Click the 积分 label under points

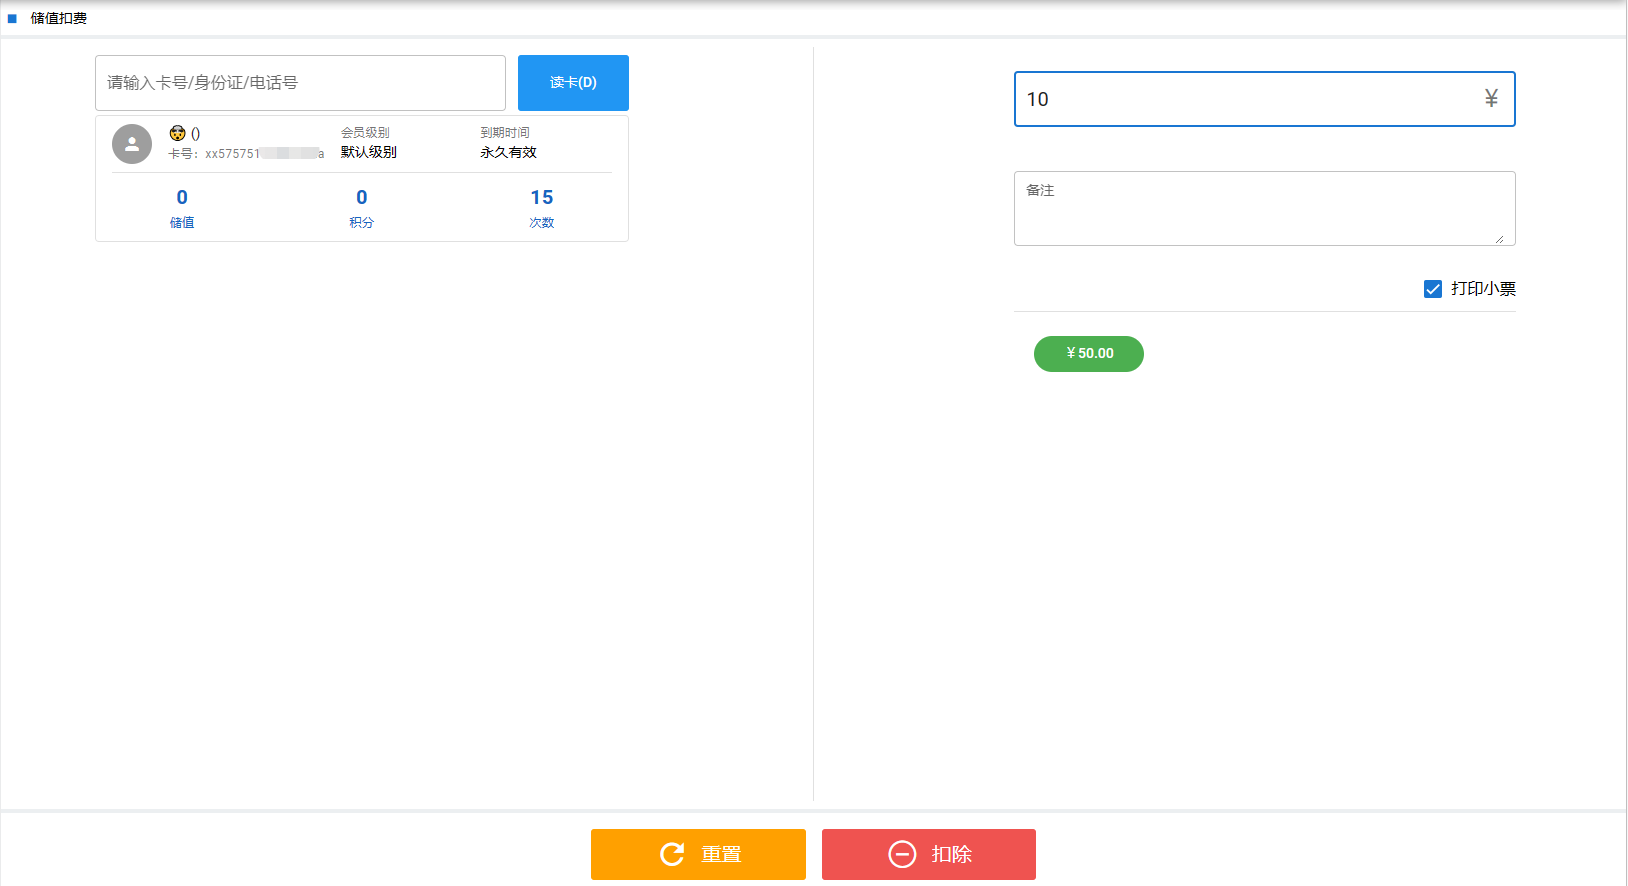362,223
